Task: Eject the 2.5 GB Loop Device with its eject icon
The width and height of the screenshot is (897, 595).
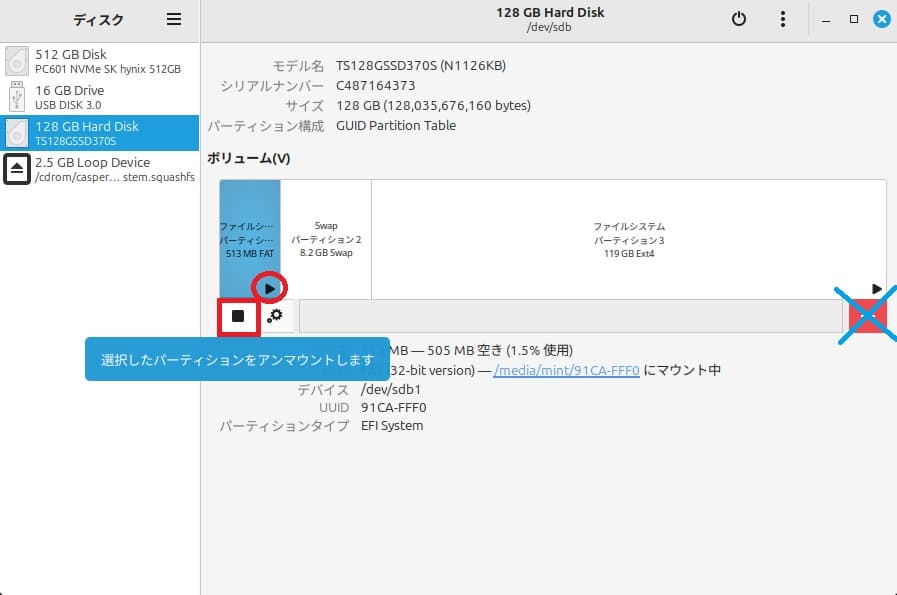Action: [15, 169]
